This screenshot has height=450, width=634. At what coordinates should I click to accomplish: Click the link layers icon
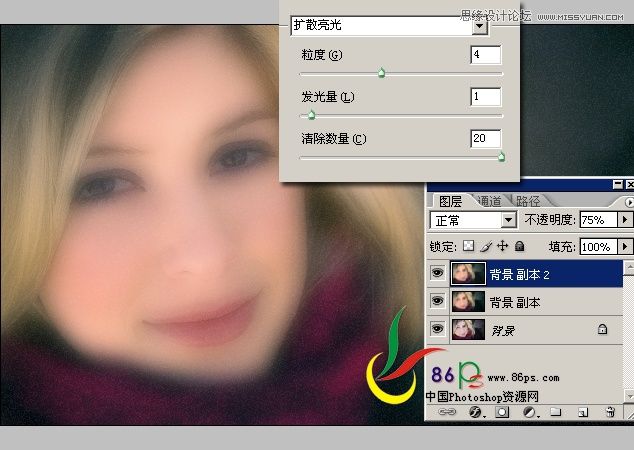(447, 412)
